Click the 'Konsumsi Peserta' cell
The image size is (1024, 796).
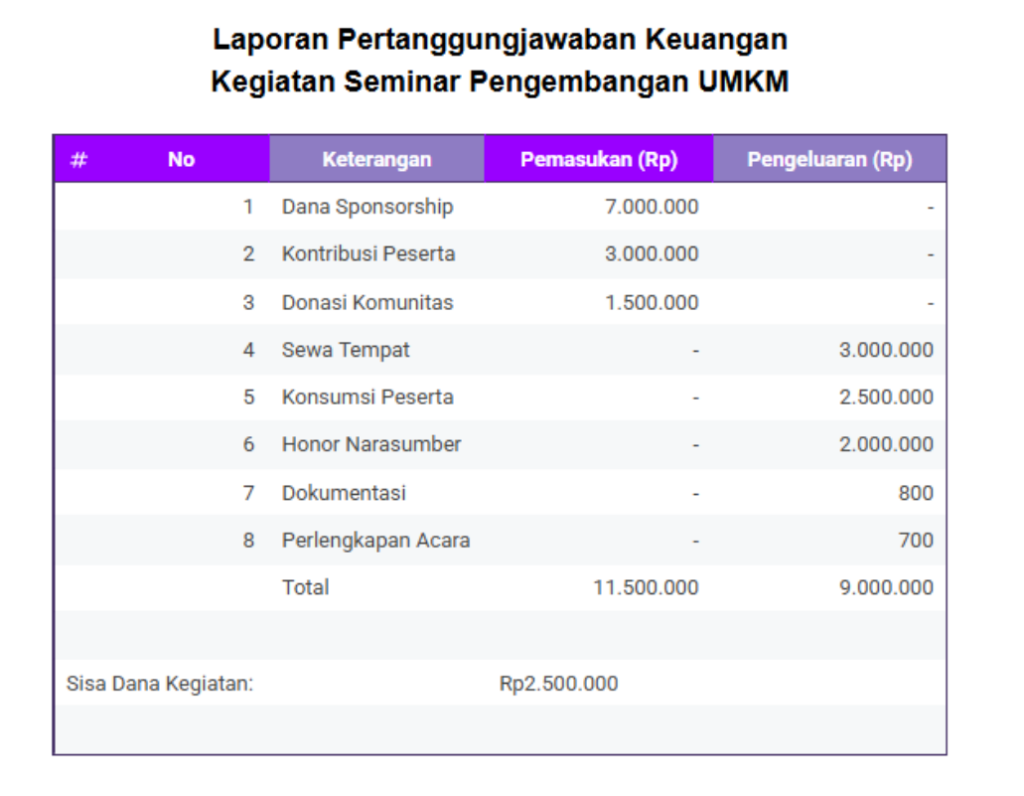pos(367,397)
